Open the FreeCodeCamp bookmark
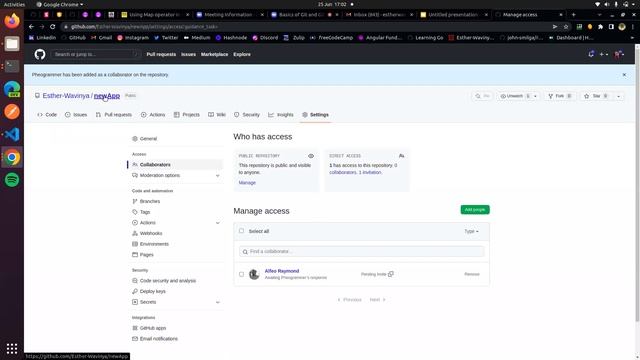This screenshot has width=640, height=360. click(x=331, y=38)
